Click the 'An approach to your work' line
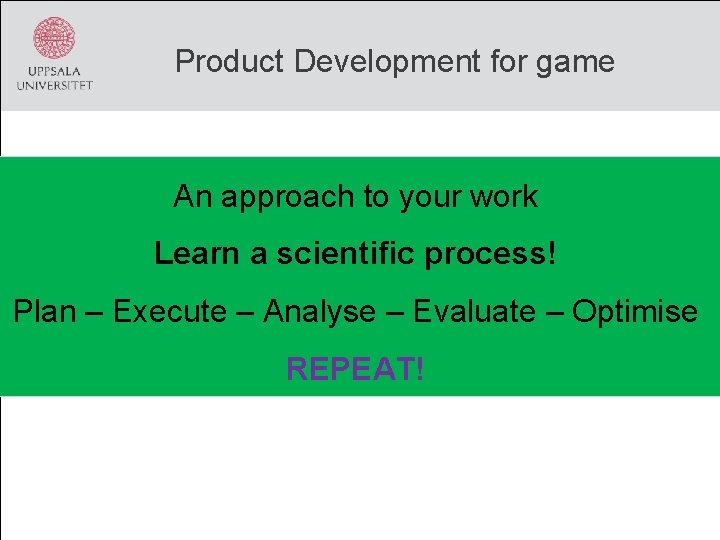This screenshot has width=720, height=540. coord(355,197)
